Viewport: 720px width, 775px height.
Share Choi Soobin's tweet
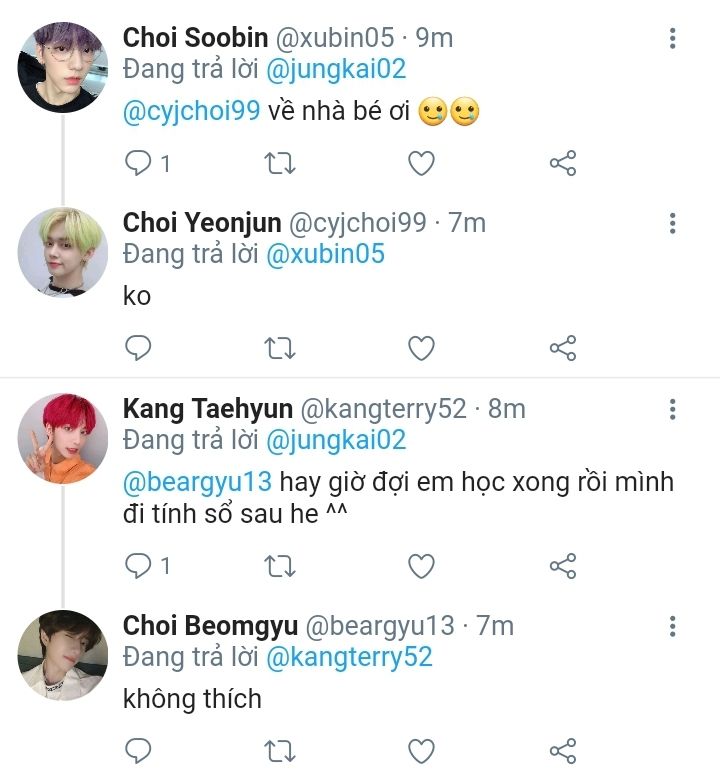(x=563, y=162)
